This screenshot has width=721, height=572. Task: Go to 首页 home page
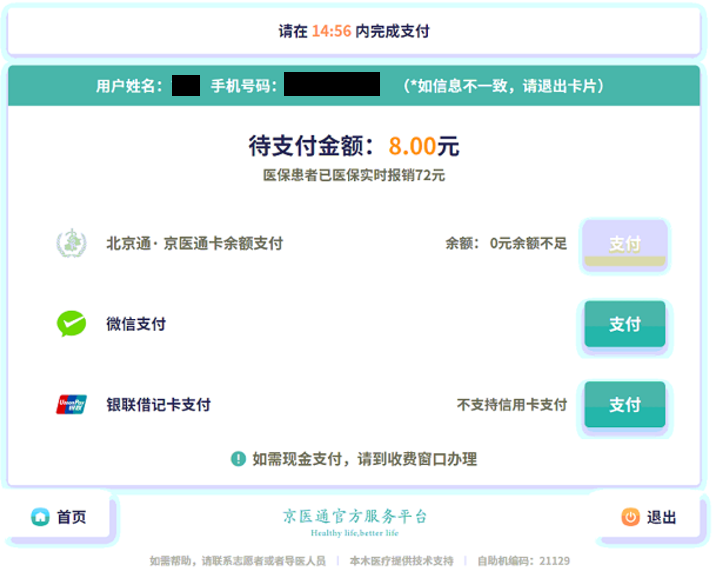click(59, 517)
